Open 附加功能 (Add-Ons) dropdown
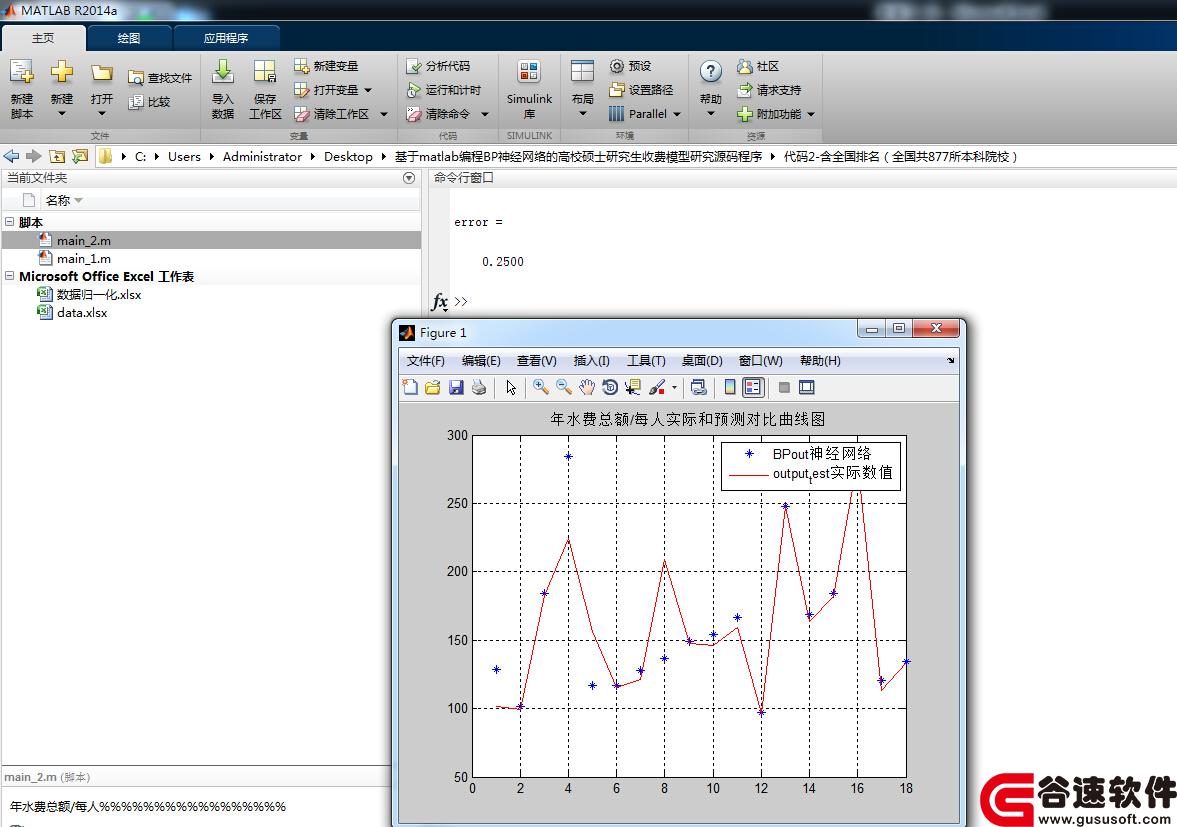 pos(776,114)
